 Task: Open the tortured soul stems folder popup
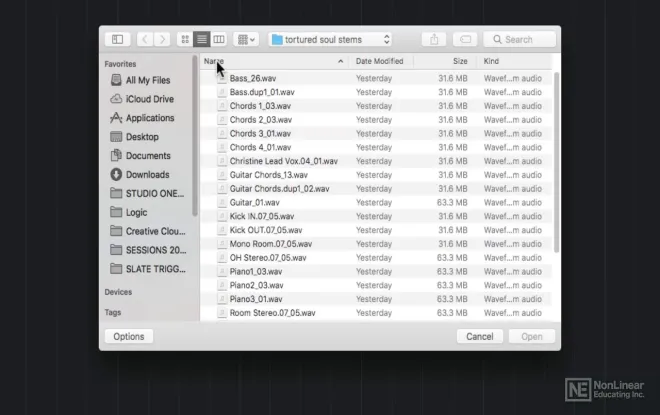point(330,40)
